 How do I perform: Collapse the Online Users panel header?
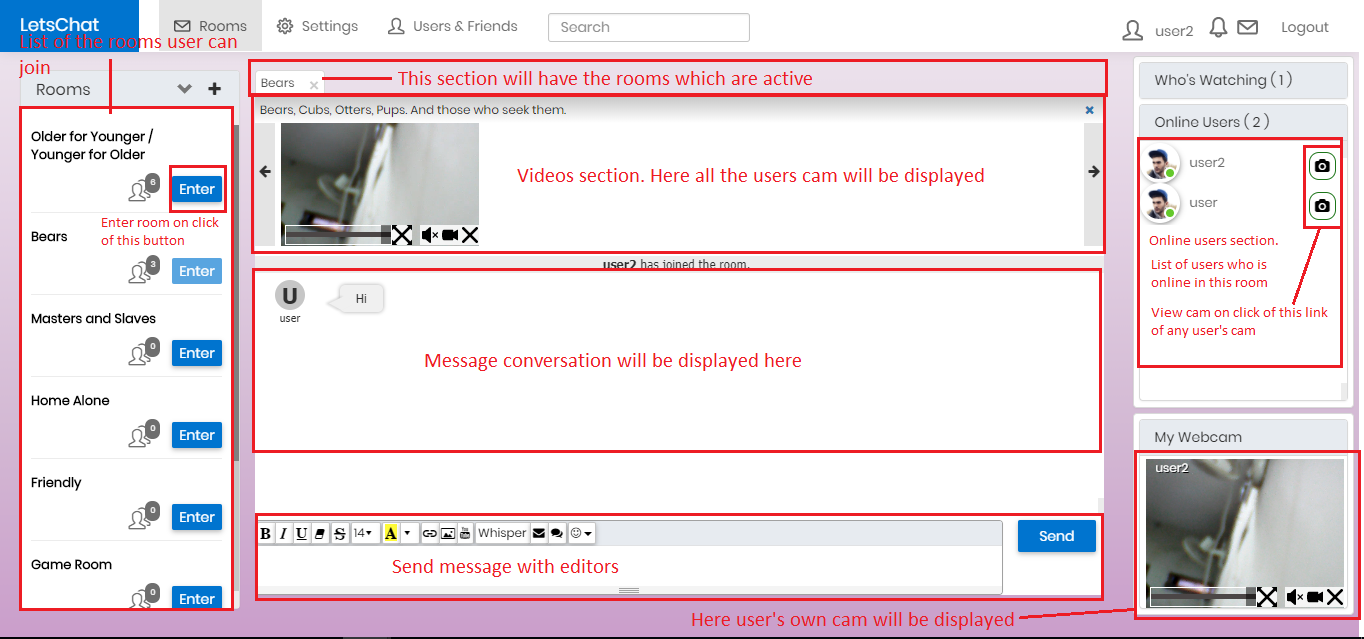click(1244, 122)
